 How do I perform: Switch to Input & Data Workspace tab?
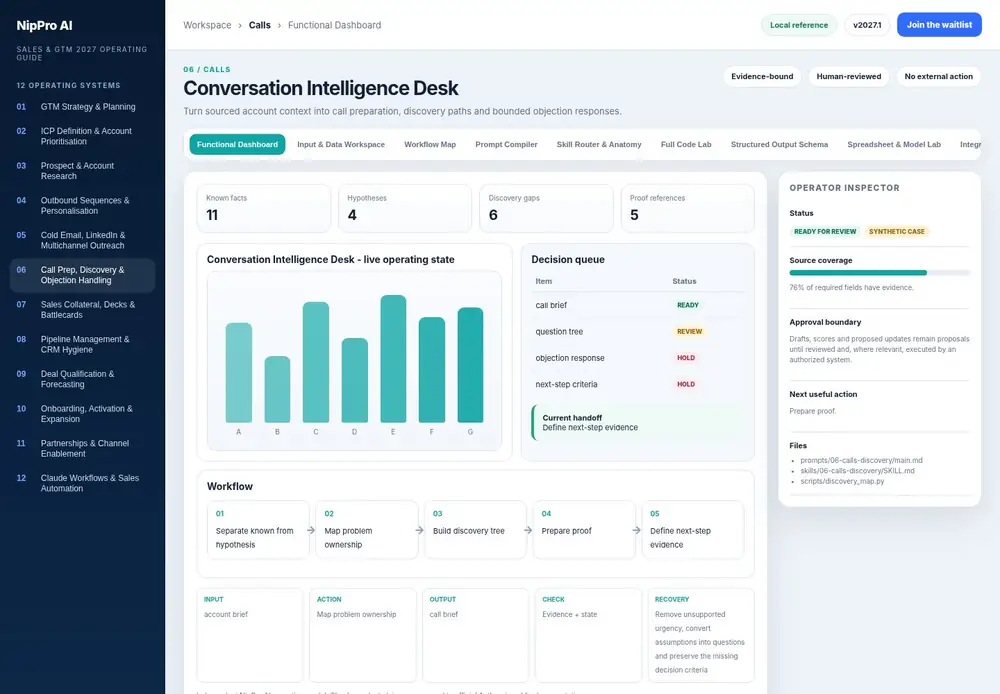pos(341,144)
